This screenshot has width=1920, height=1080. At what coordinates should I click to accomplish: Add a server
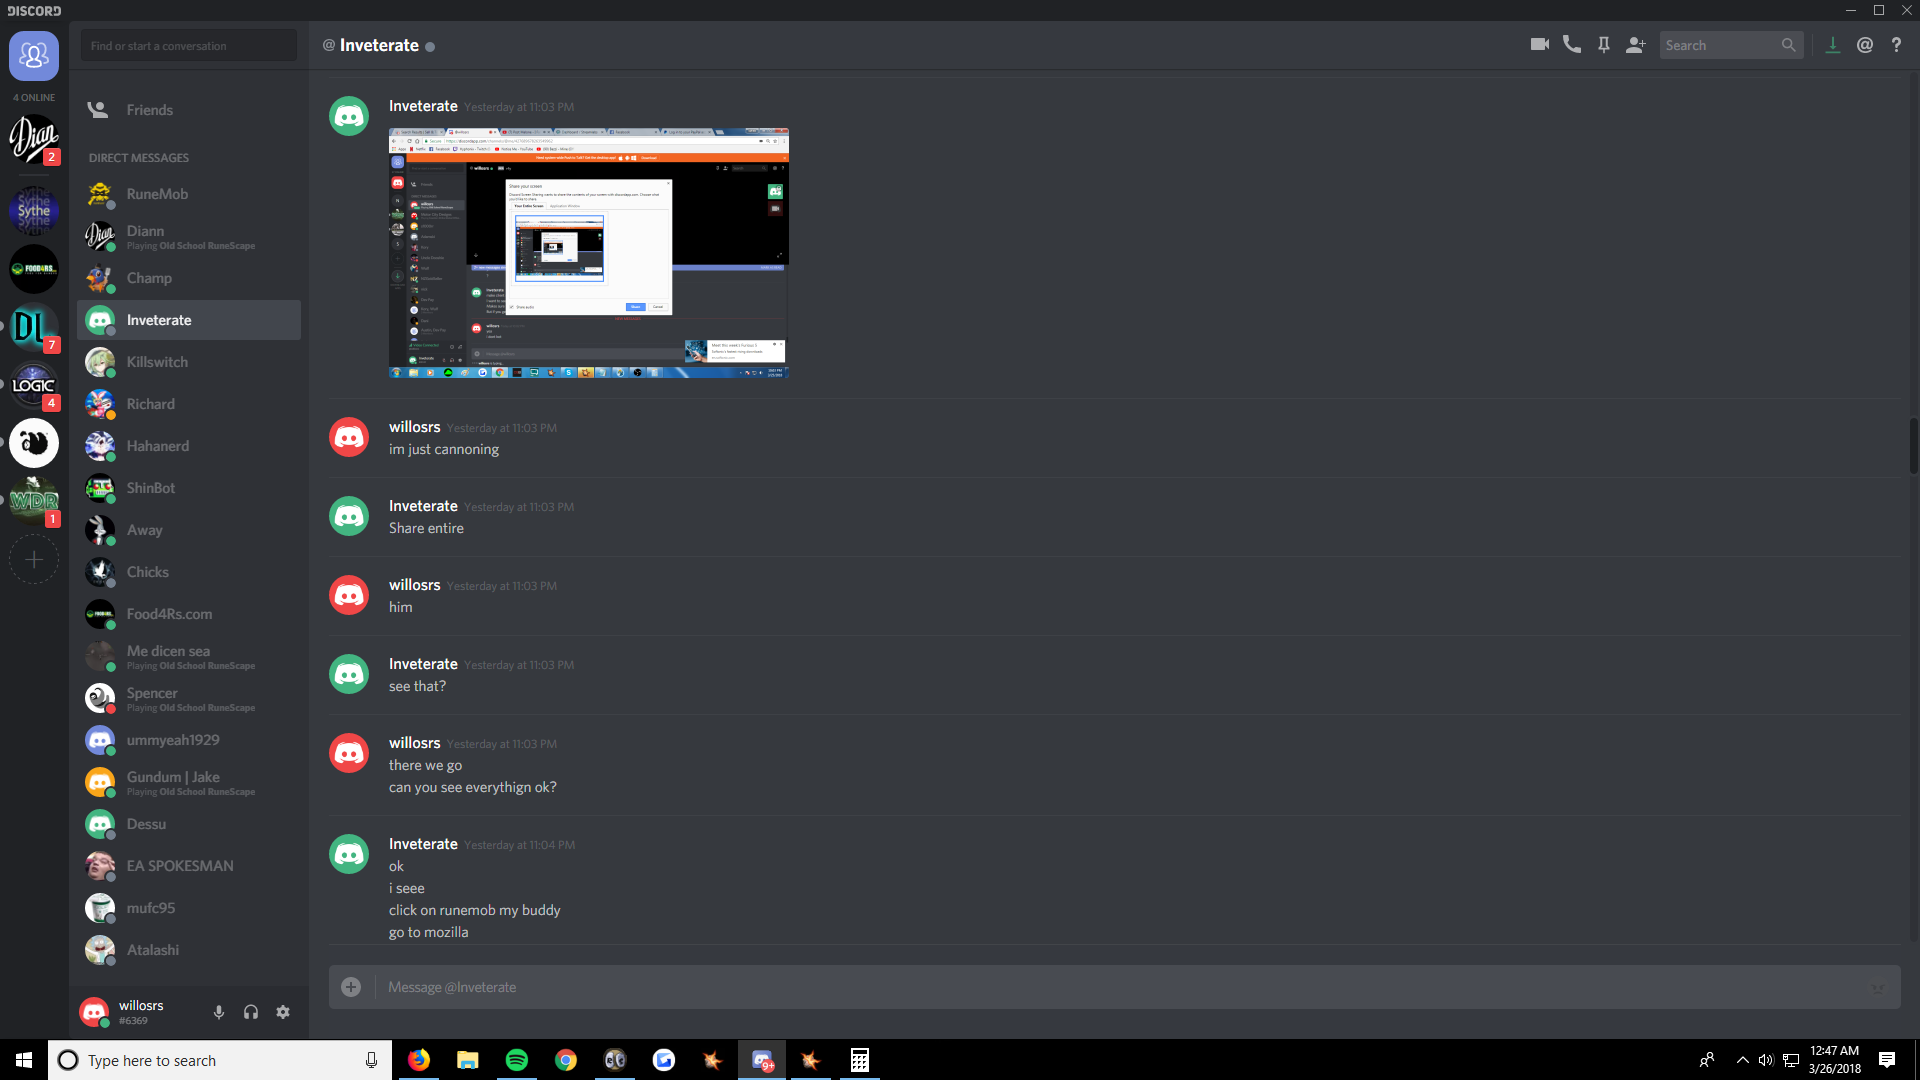[34, 560]
